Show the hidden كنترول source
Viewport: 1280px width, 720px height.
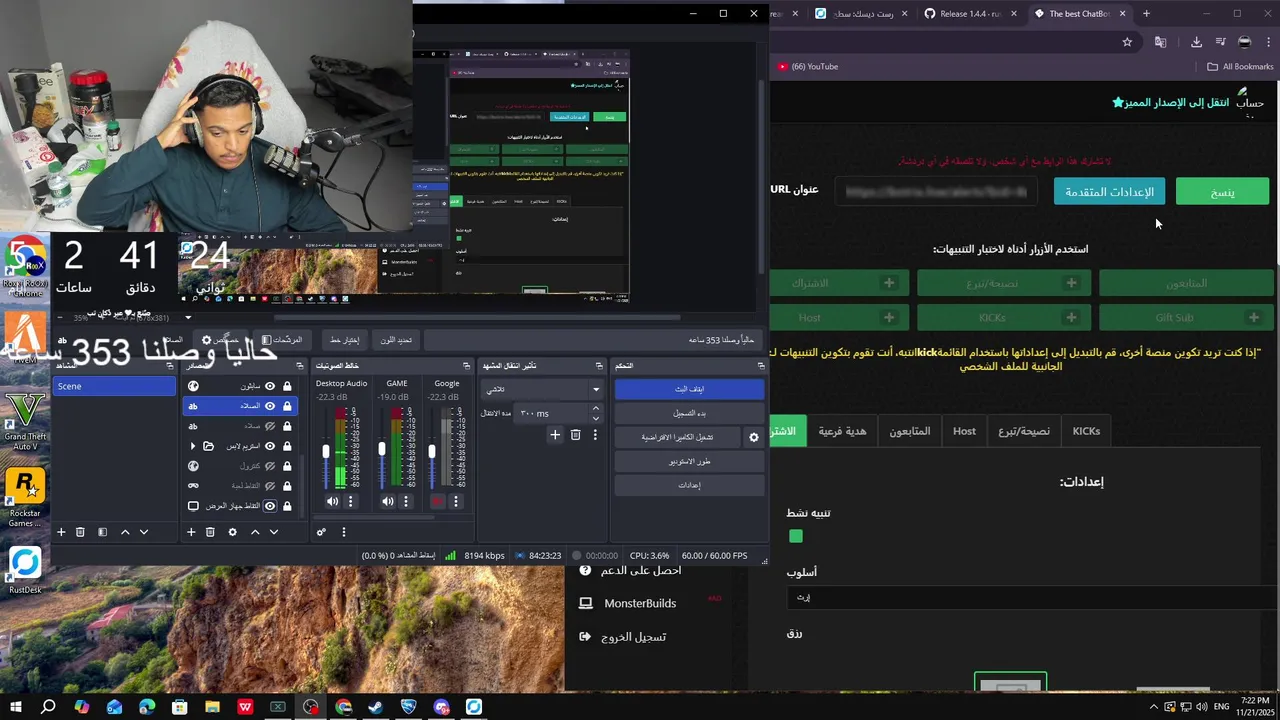click(270, 466)
